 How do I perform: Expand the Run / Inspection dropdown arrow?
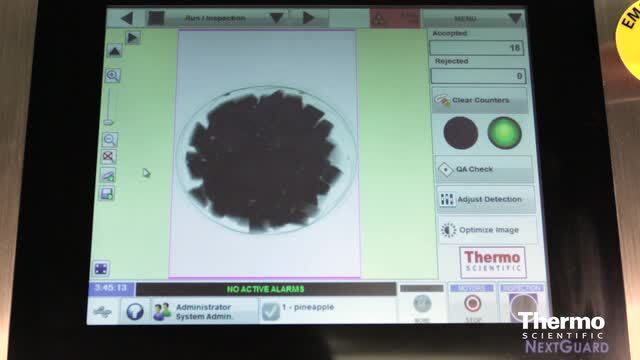[x=276, y=18]
